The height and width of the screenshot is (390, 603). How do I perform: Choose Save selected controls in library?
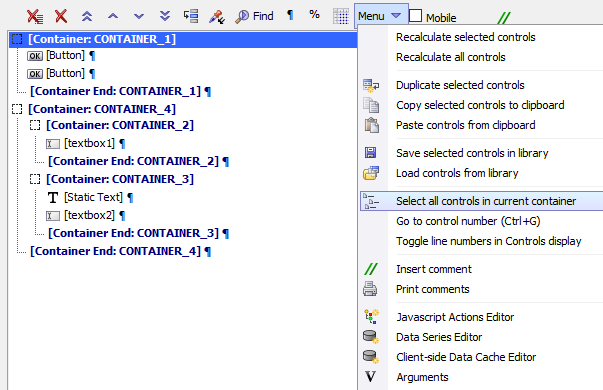(472, 153)
